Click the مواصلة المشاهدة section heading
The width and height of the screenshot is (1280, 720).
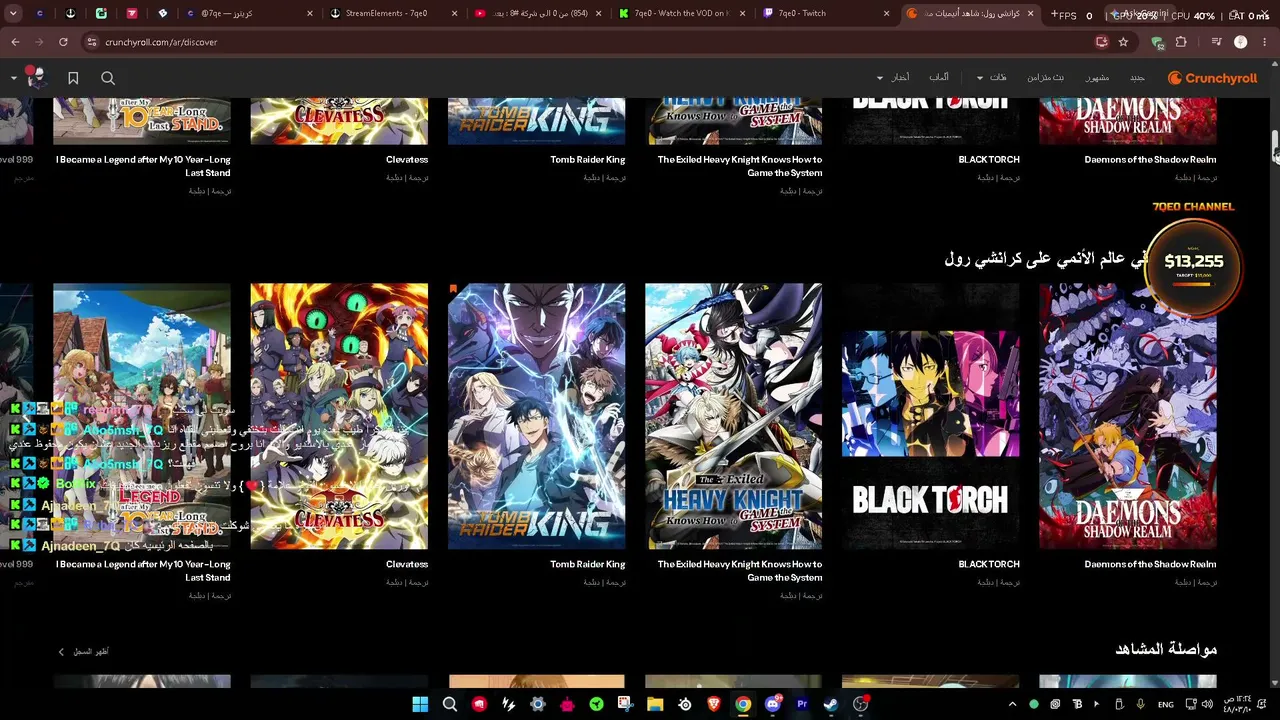(1166, 650)
